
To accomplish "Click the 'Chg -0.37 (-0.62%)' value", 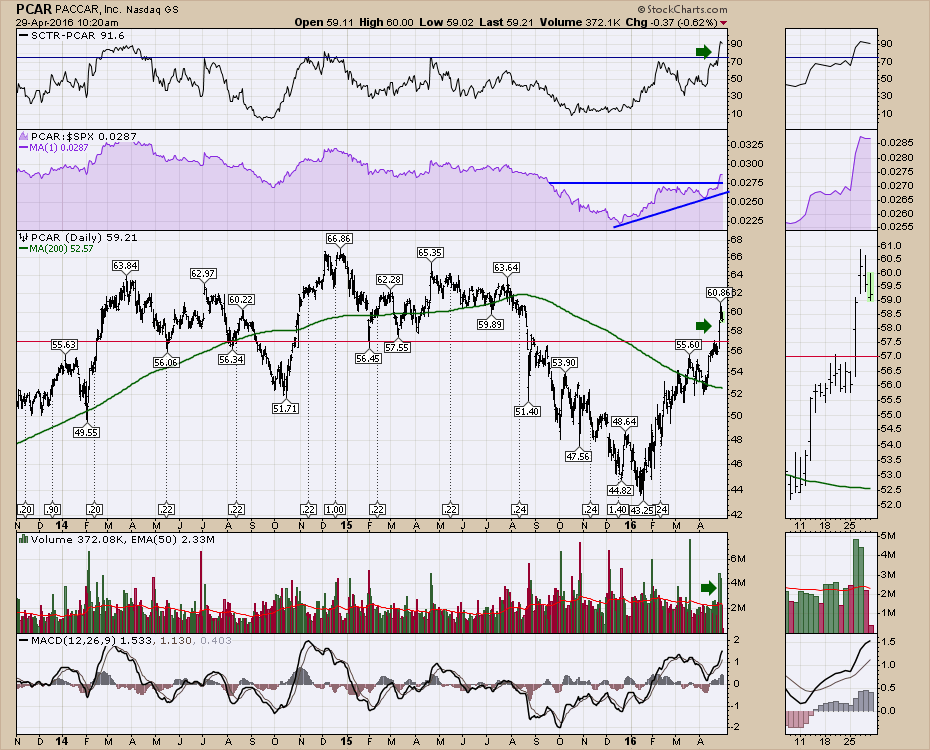I will pos(671,23).
